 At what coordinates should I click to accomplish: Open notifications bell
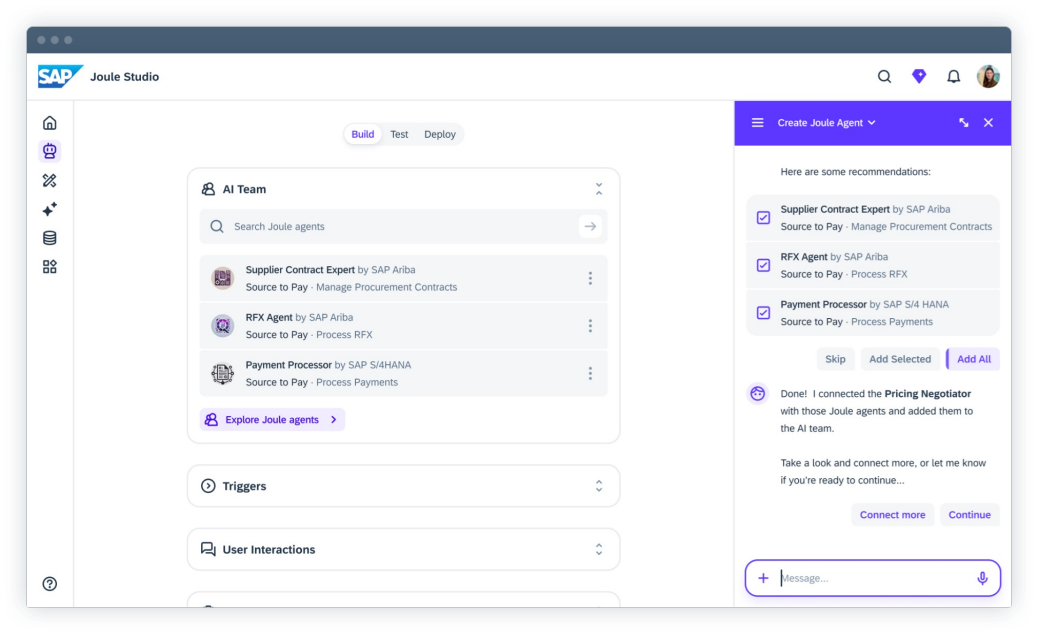(953, 77)
